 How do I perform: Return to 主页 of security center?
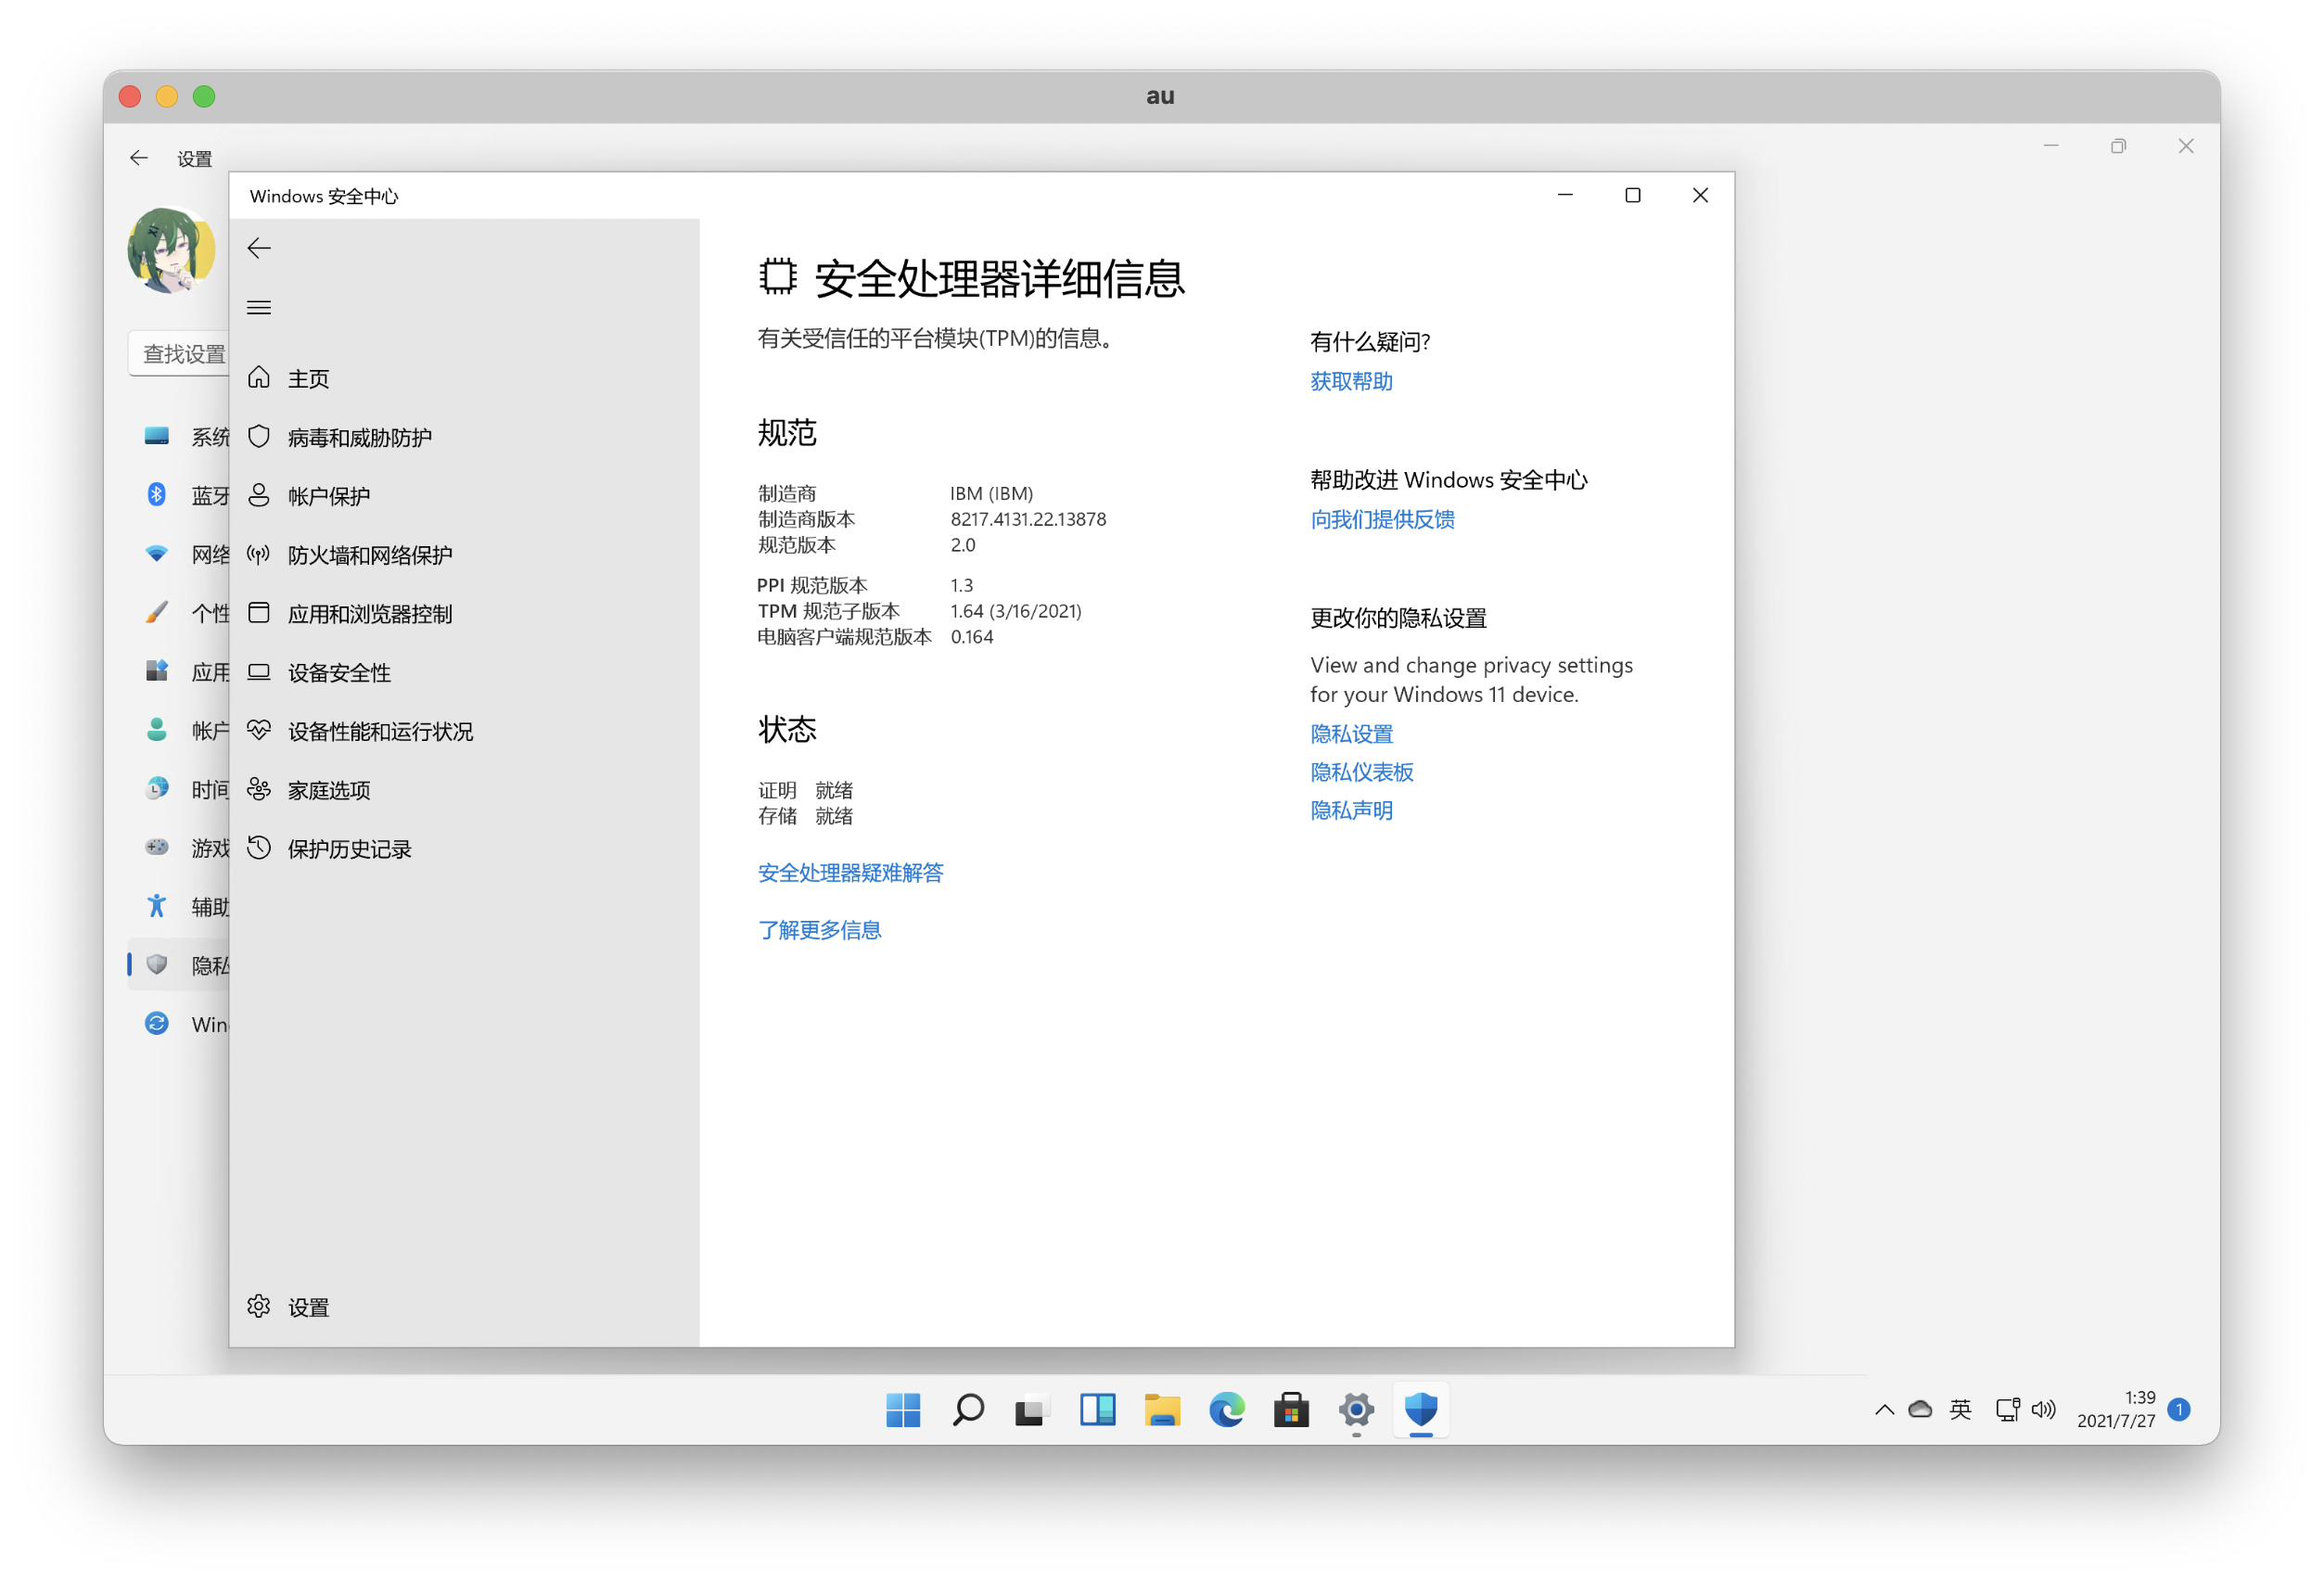308,377
